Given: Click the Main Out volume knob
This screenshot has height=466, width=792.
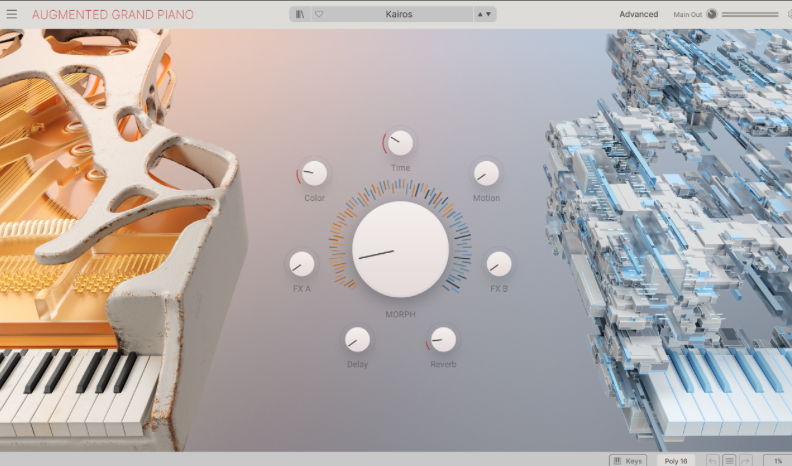Looking at the screenshot, I should (x=712, y=14).
